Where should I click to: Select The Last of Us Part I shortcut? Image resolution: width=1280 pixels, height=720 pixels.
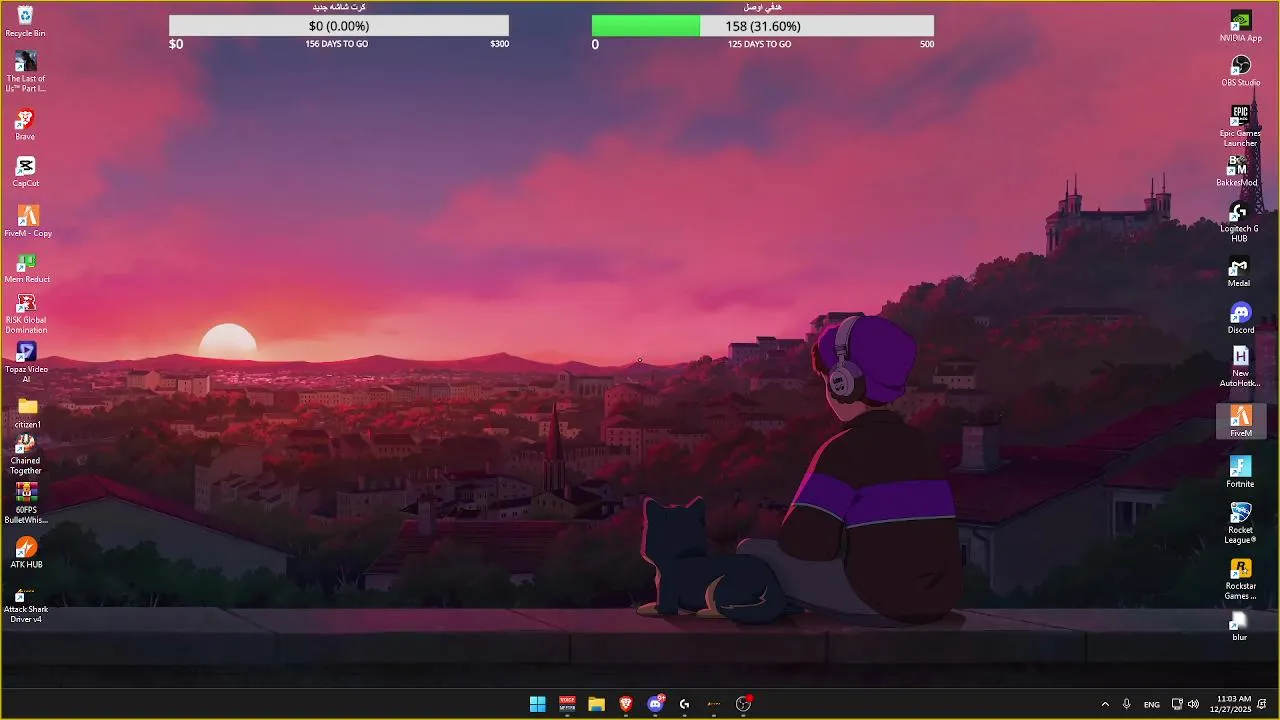26,71
